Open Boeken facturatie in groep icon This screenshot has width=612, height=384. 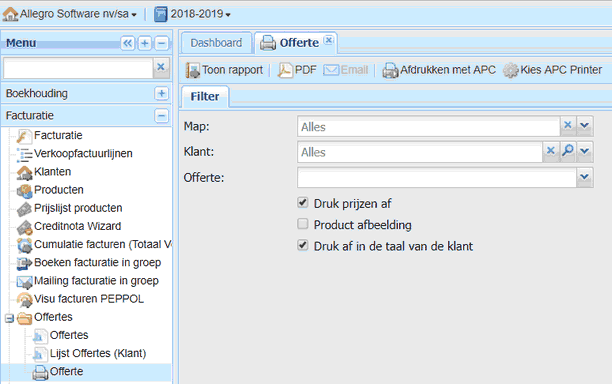24,263
